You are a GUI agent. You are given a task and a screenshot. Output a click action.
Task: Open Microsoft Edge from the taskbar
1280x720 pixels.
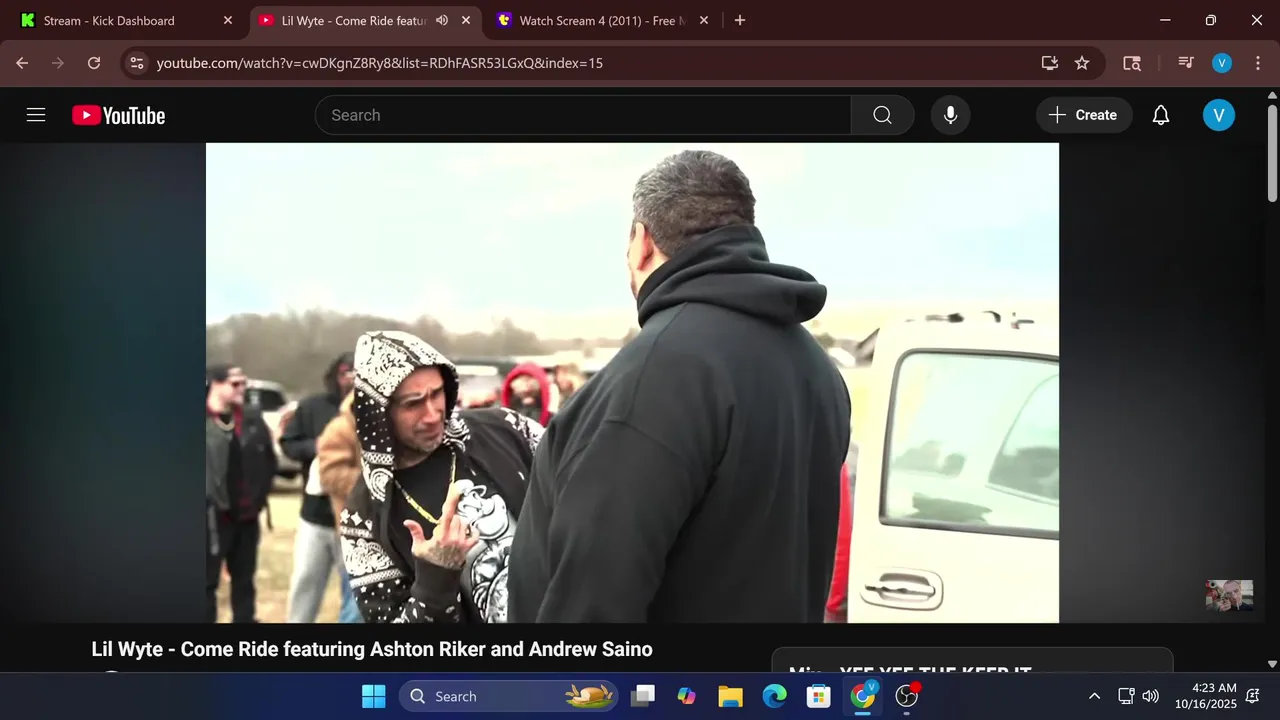pos(774,696)
